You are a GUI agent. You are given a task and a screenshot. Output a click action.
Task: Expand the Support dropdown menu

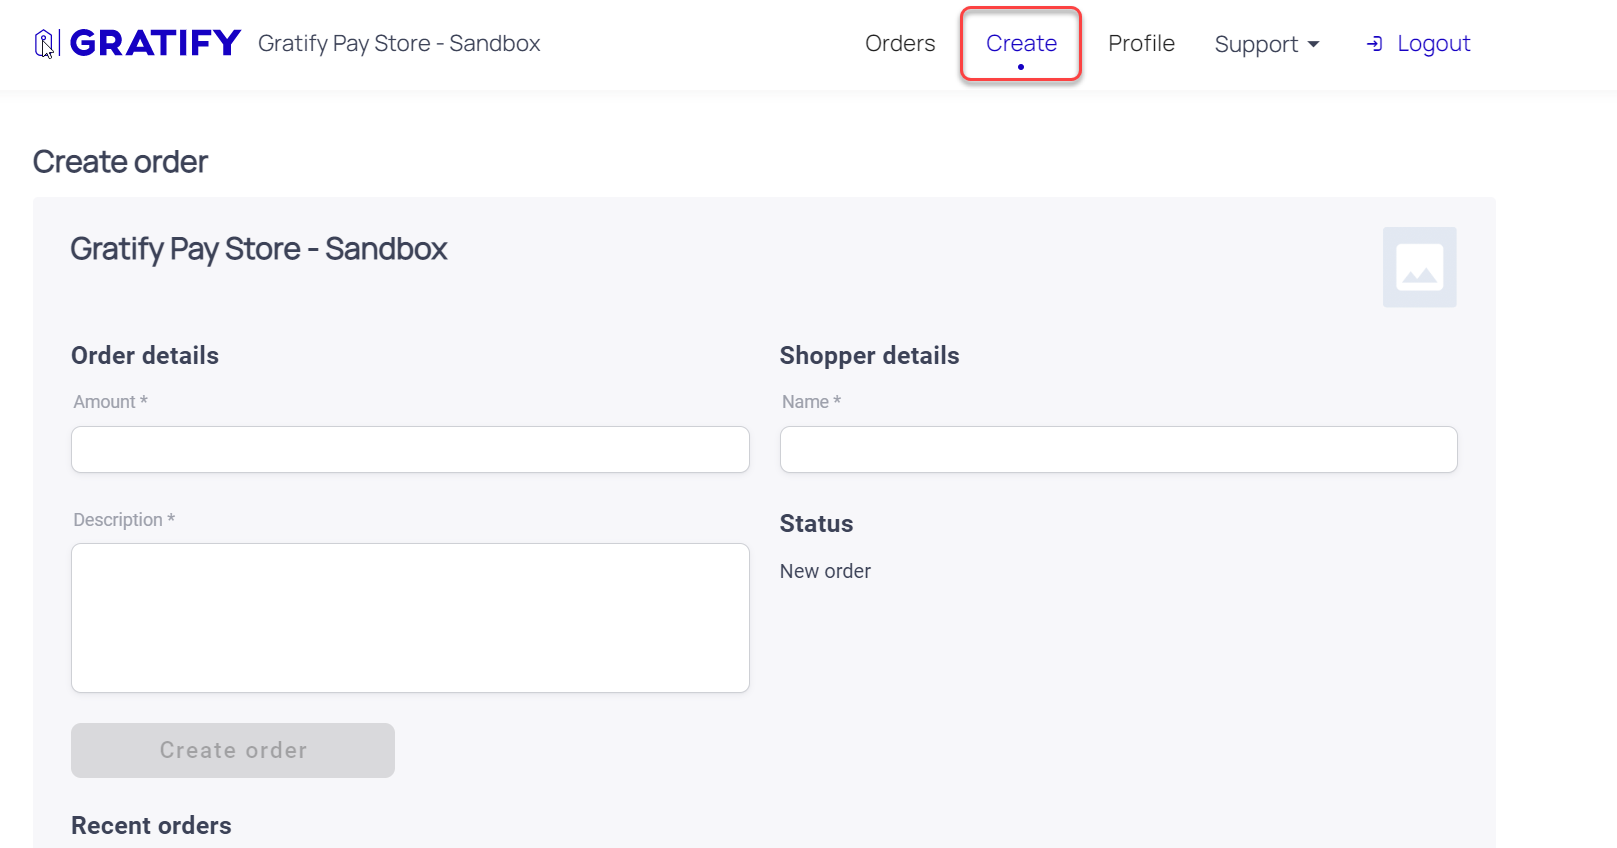pos(1267,44)
